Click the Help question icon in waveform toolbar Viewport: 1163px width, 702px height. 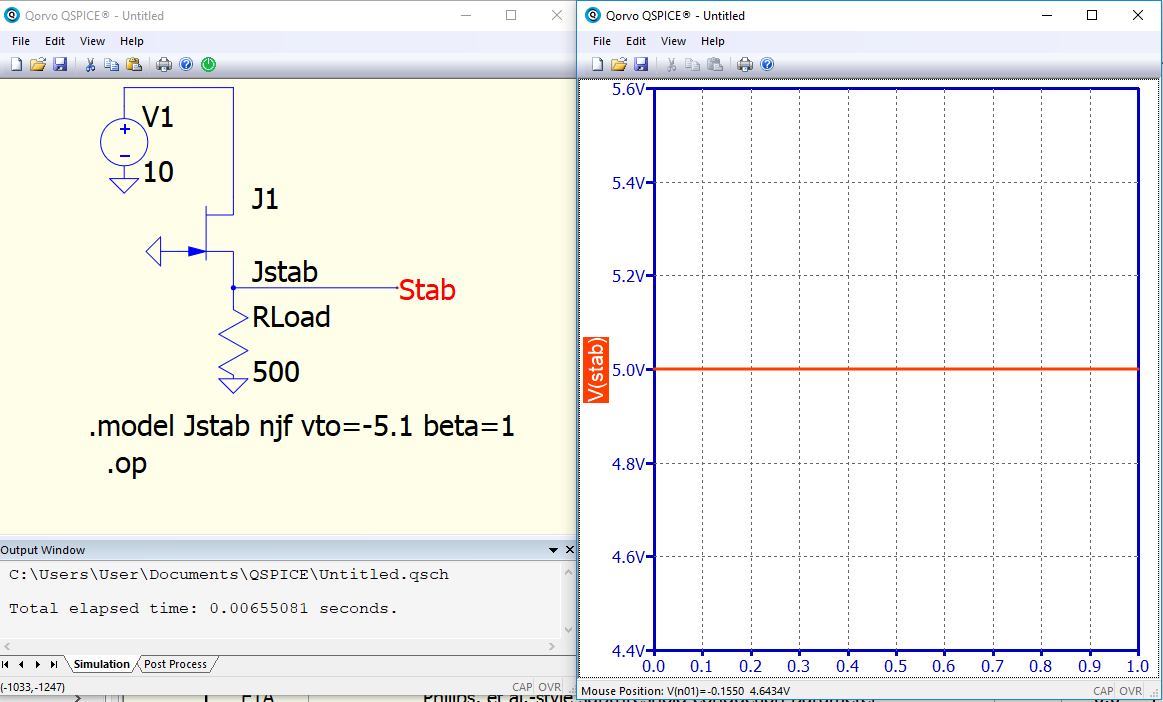[768, 65]
